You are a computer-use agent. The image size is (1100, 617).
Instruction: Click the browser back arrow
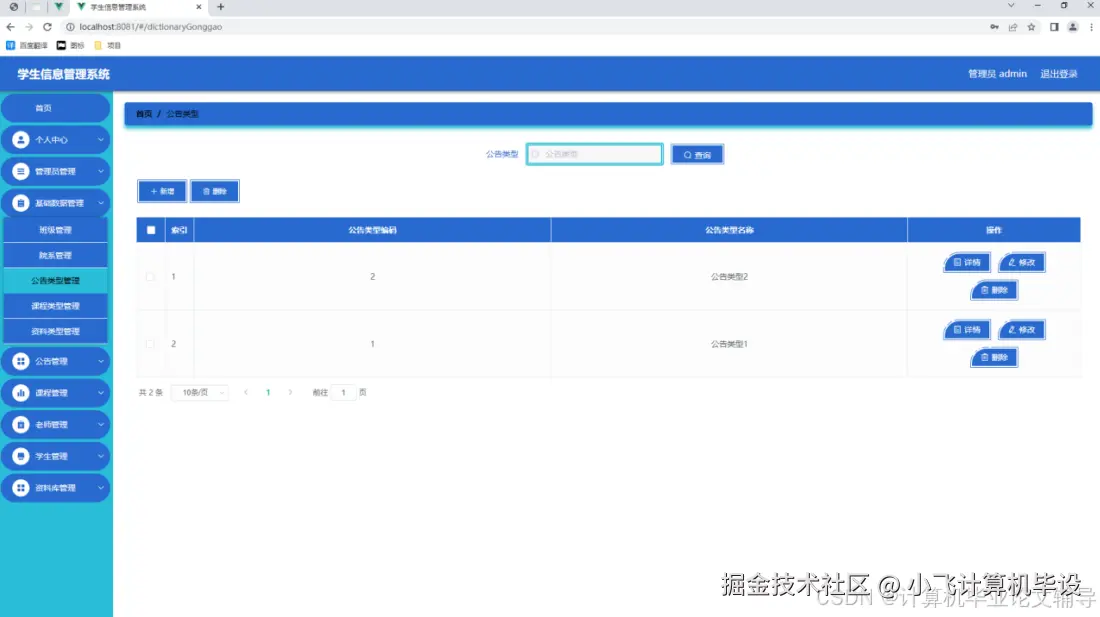pos(10,27)
